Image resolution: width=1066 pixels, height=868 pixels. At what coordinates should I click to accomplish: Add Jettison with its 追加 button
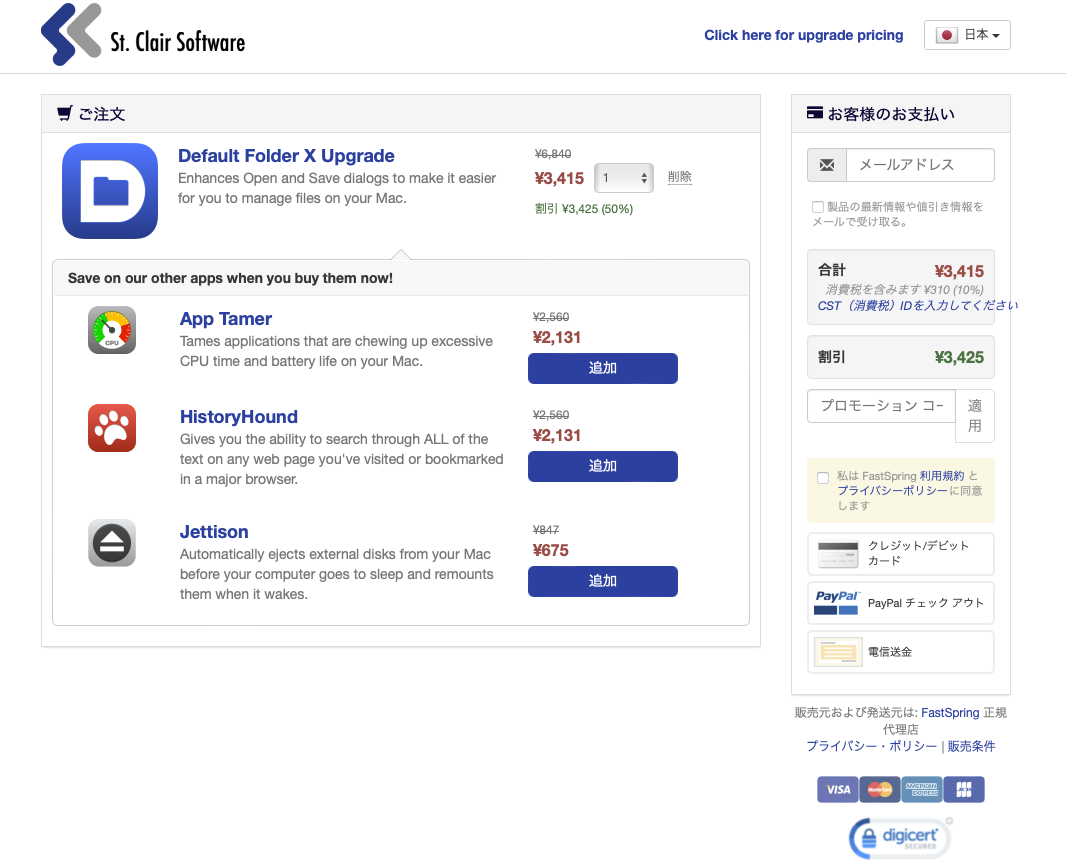[603, 581]
